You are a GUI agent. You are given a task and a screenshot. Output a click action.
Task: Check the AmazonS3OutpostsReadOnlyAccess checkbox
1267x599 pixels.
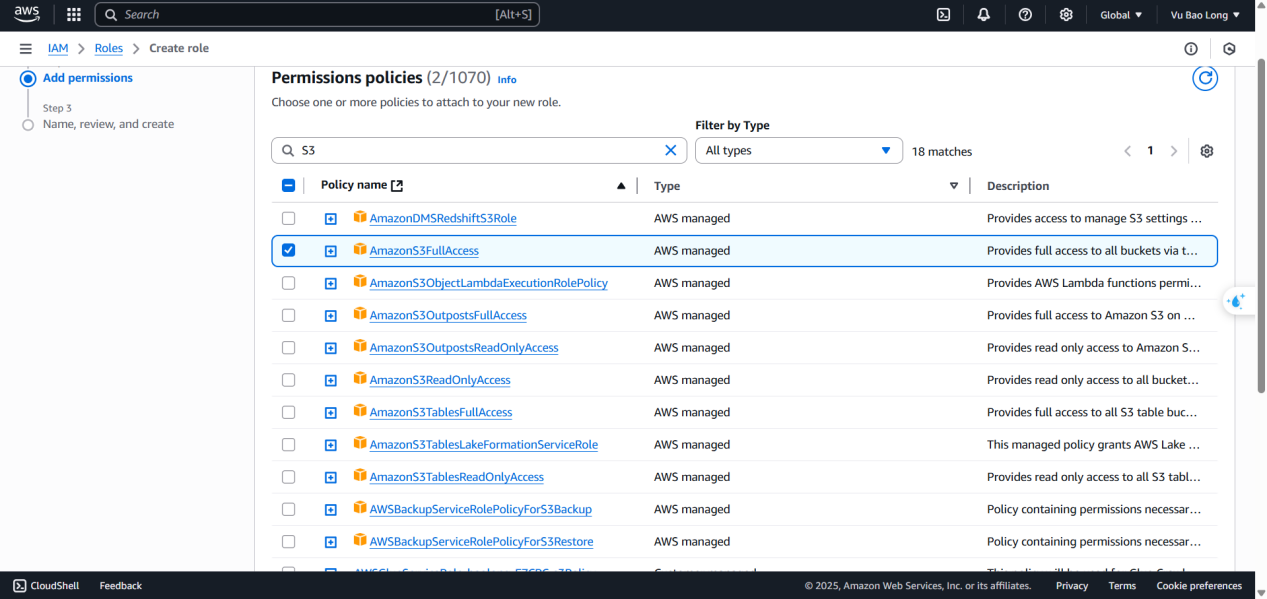(x=289, y=347)
